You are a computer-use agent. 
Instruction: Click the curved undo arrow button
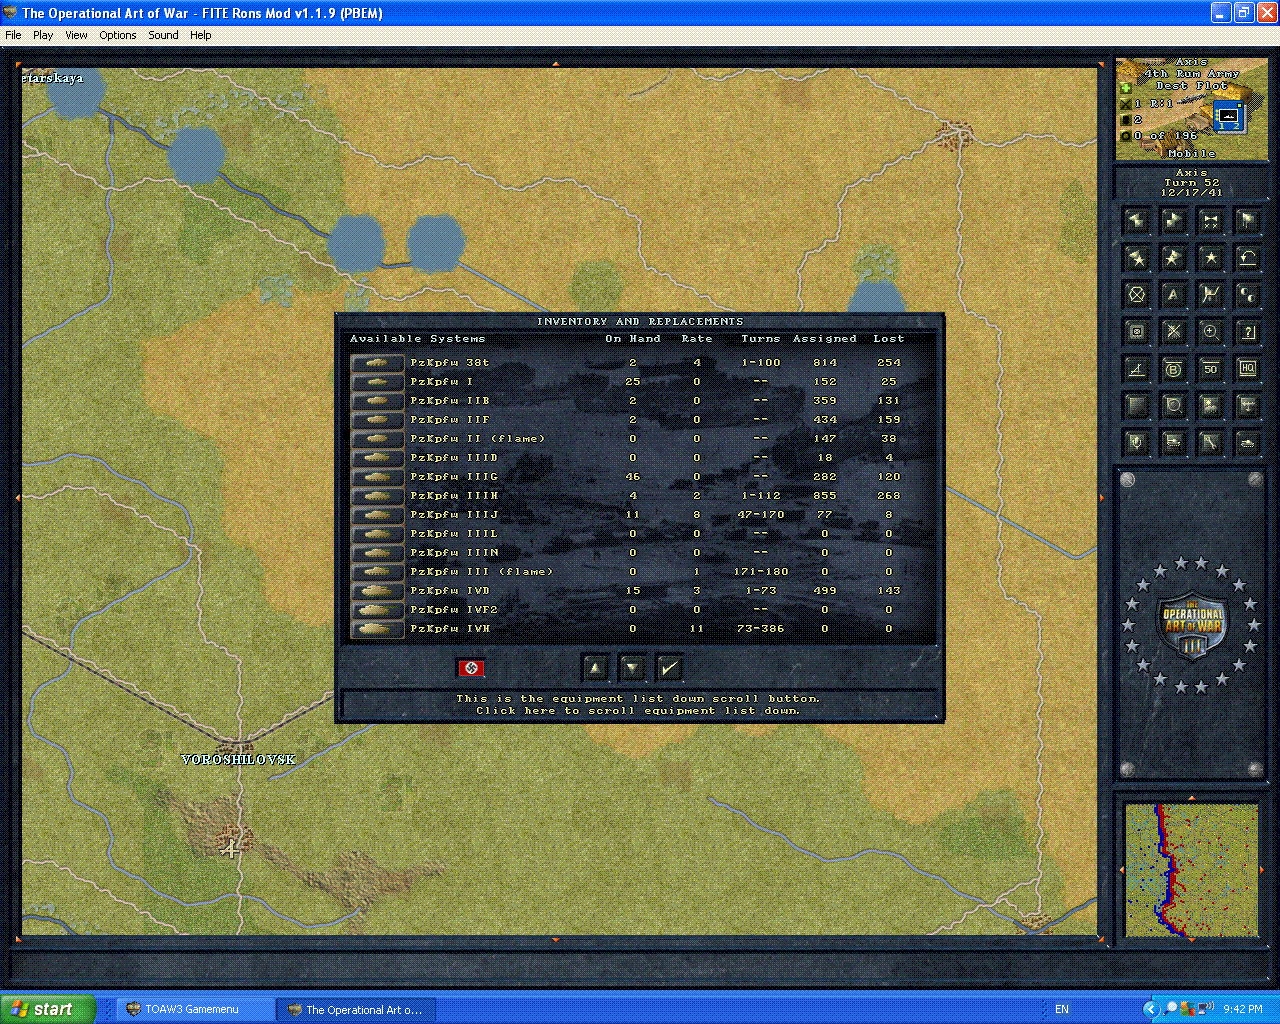pyautogui.click(x=1247, y=258)
